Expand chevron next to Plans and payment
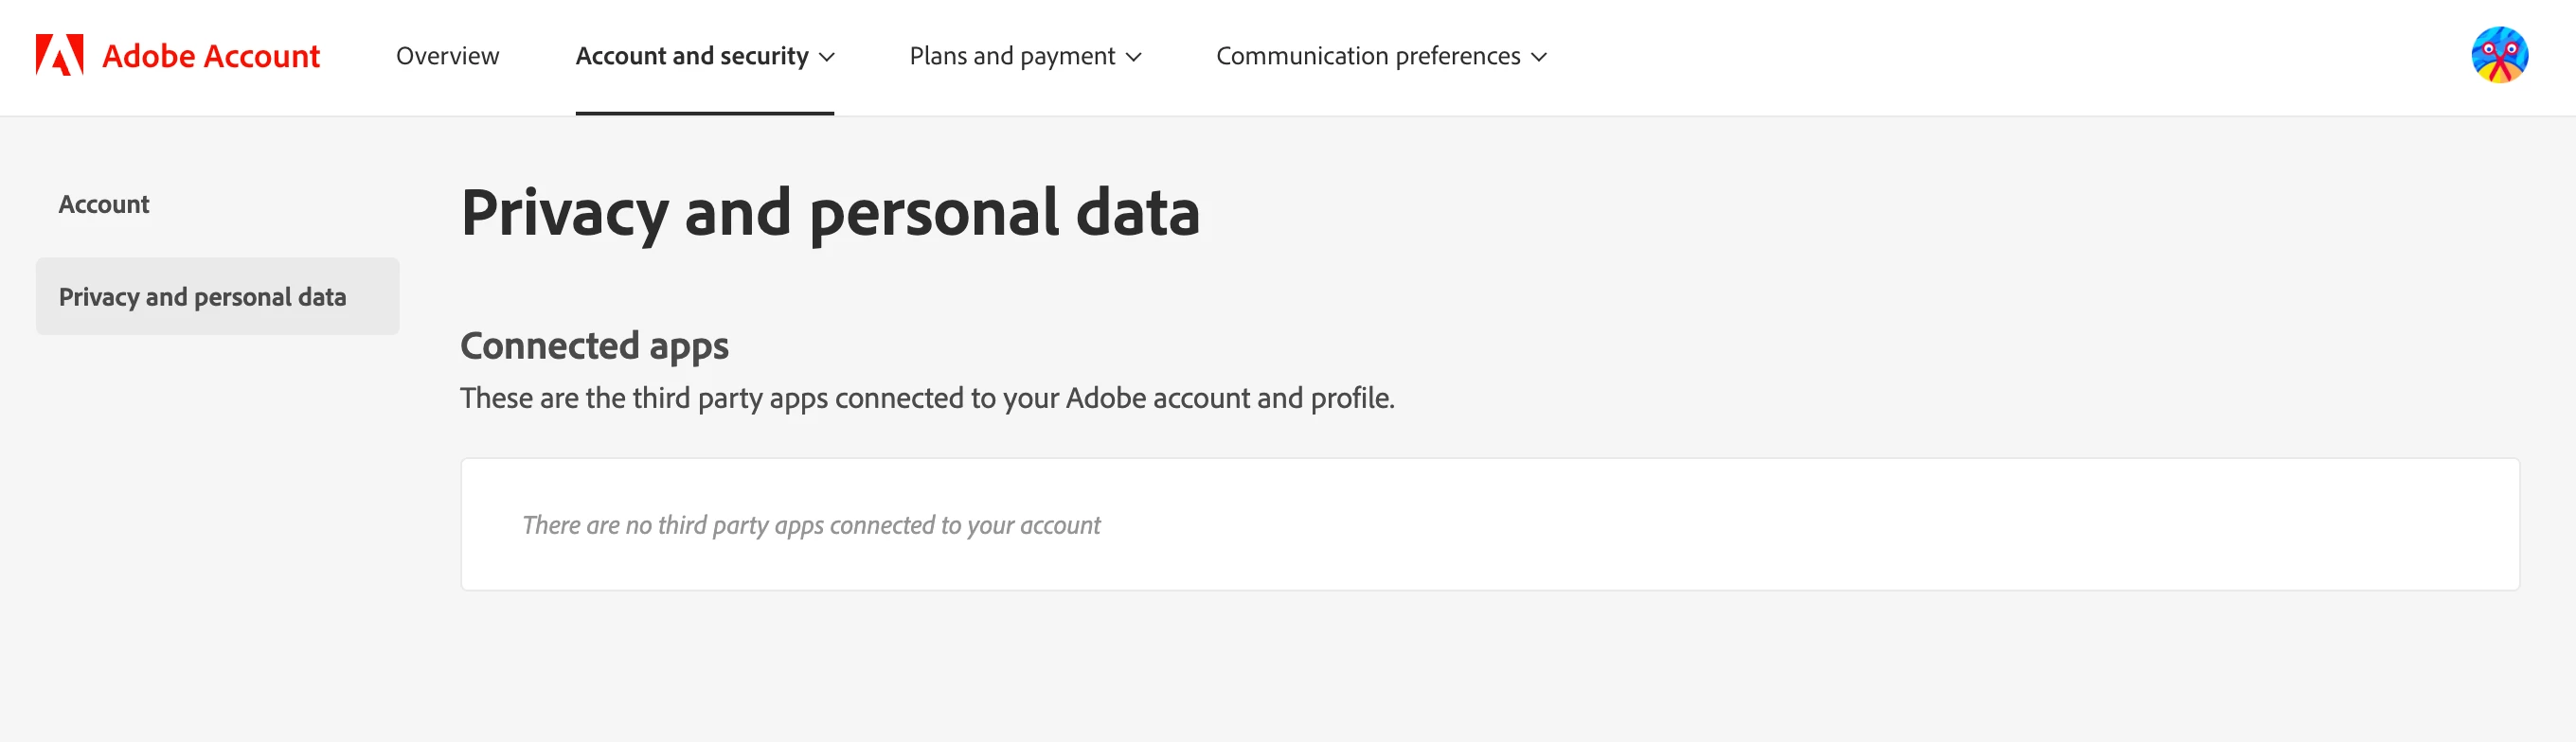Image resolution: width=2576 pixels, height=742 pixels. [x=1133, y=57]
